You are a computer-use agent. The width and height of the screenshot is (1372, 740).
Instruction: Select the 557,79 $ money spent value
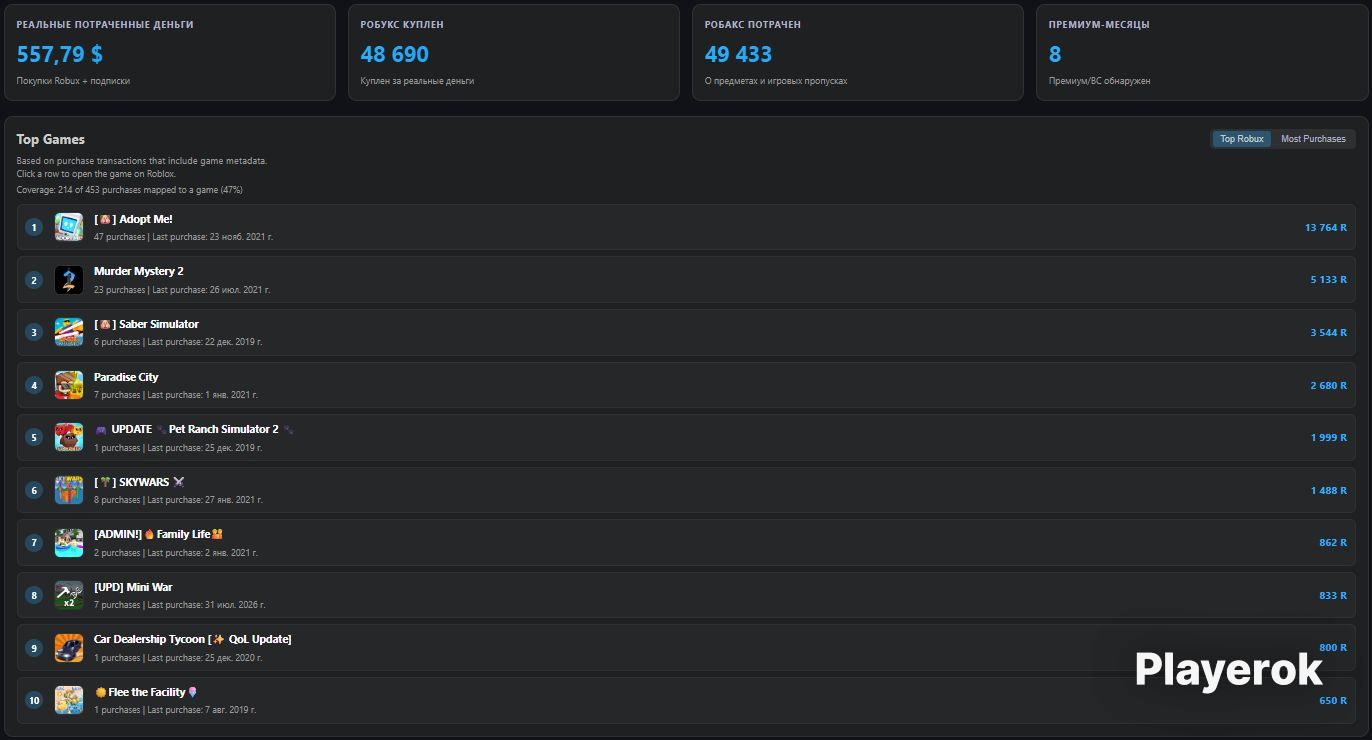point(60,54)
